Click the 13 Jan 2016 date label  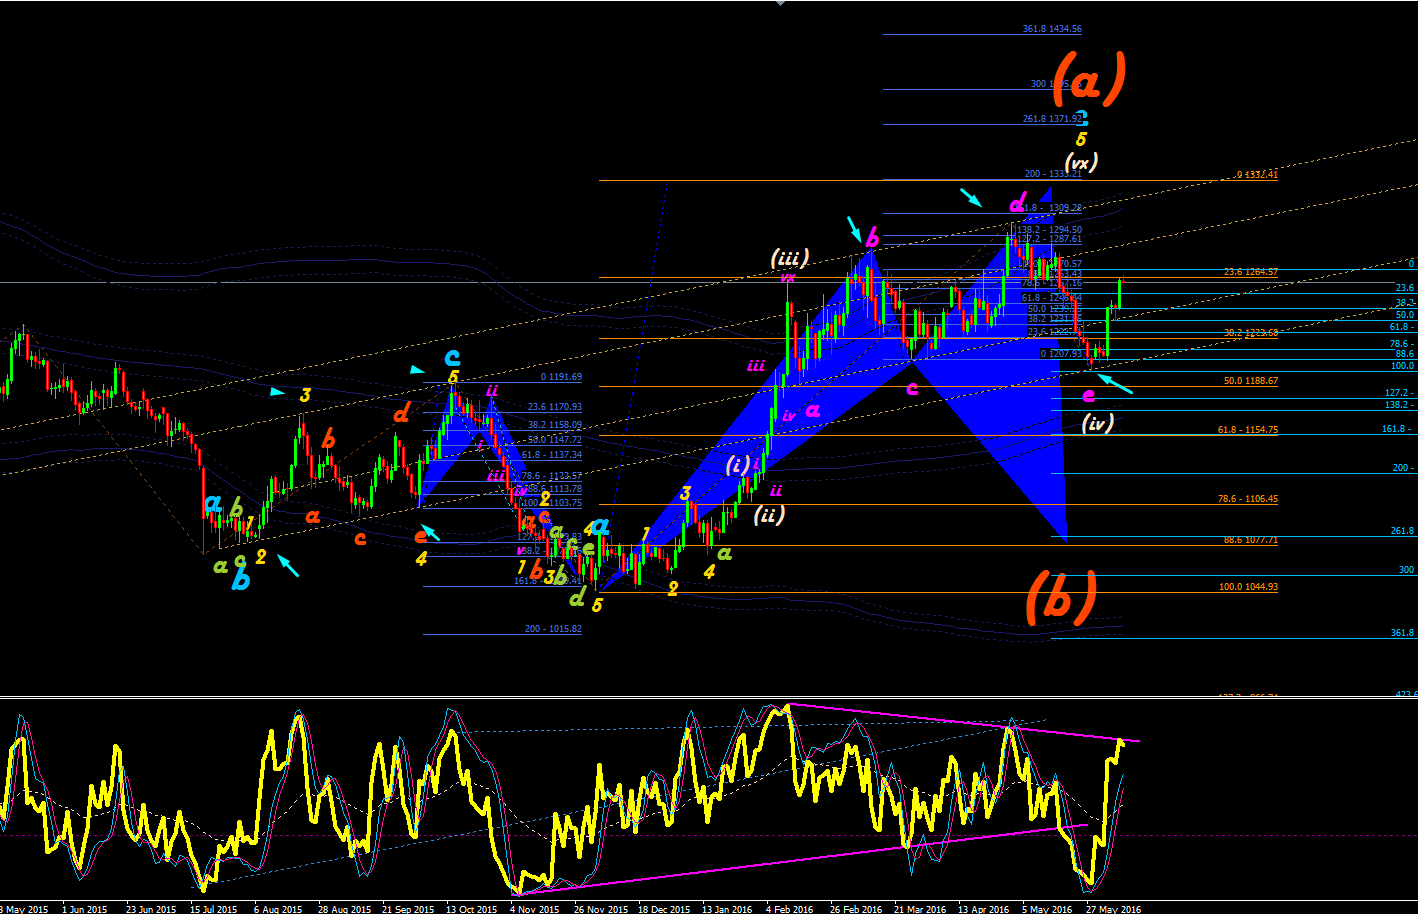click(x=727, y=909)
